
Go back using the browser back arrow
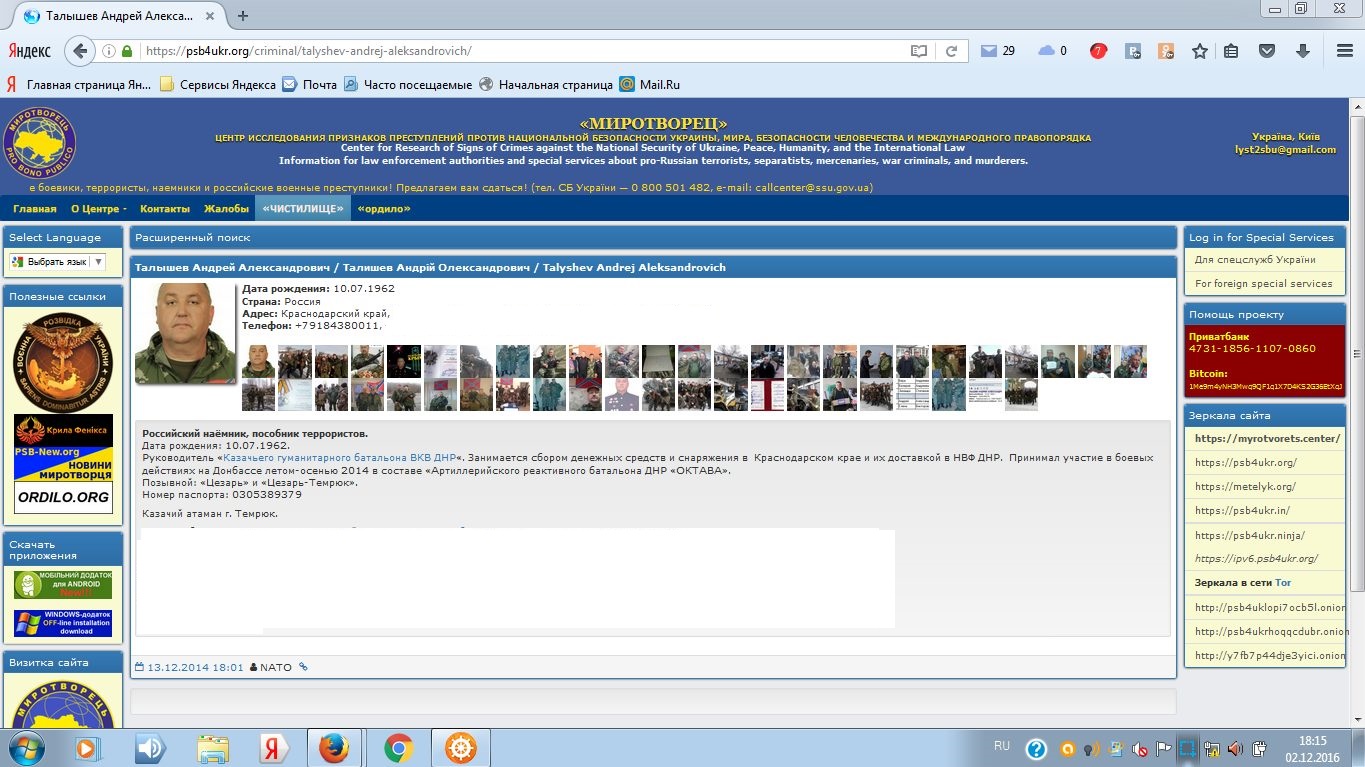[x=81, y=51]
